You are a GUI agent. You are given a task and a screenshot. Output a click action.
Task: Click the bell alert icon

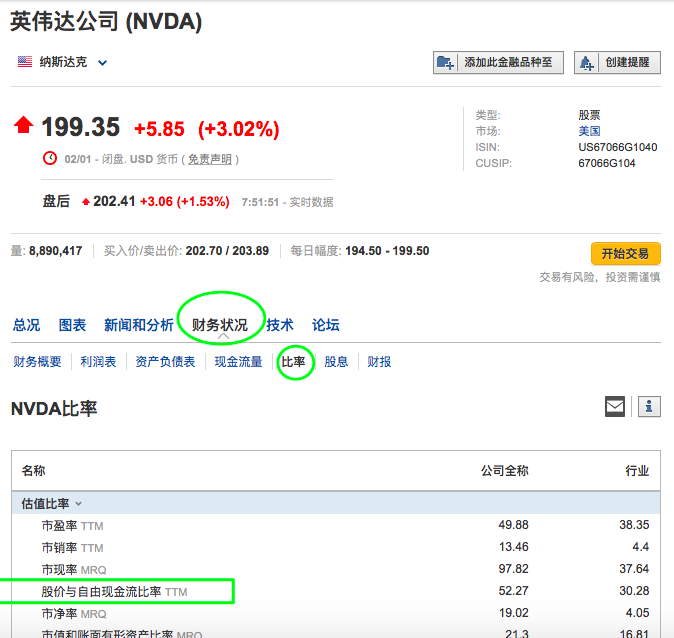(586, 63)
